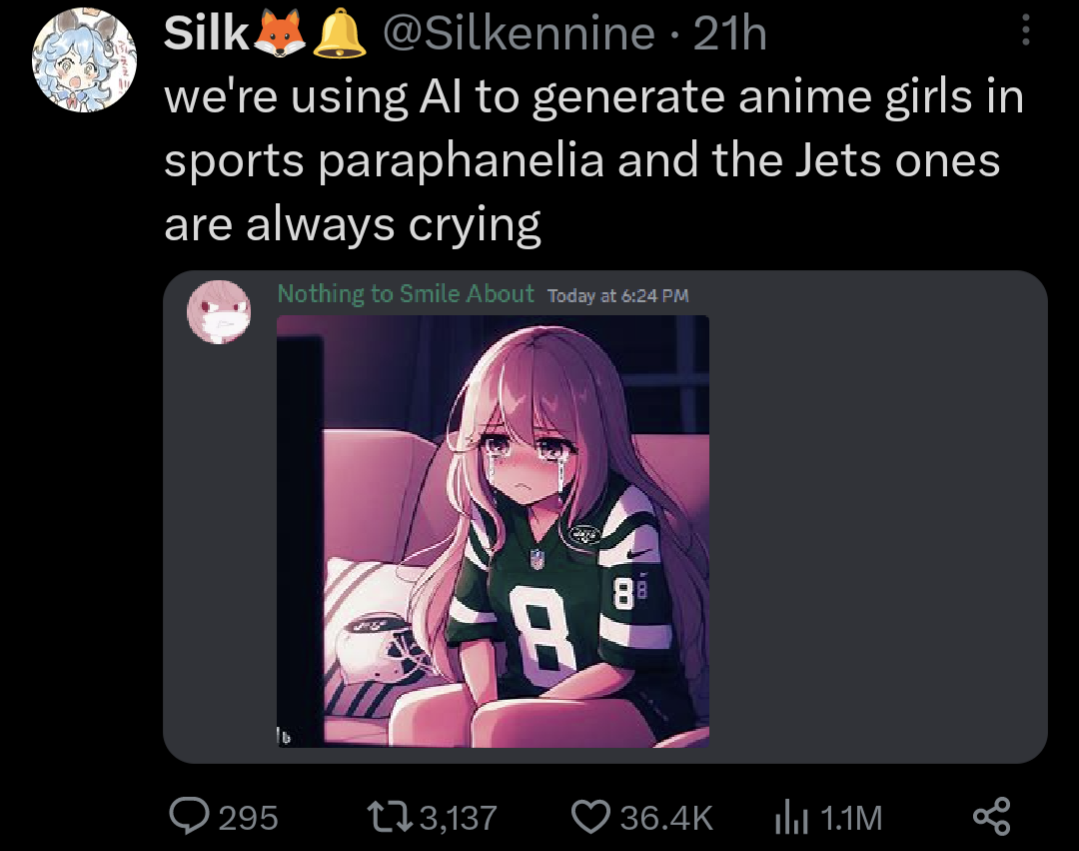This screenshot has width=1079, height=851.
Task: Click the share icon on the tweet
Action: click(992, 817)
